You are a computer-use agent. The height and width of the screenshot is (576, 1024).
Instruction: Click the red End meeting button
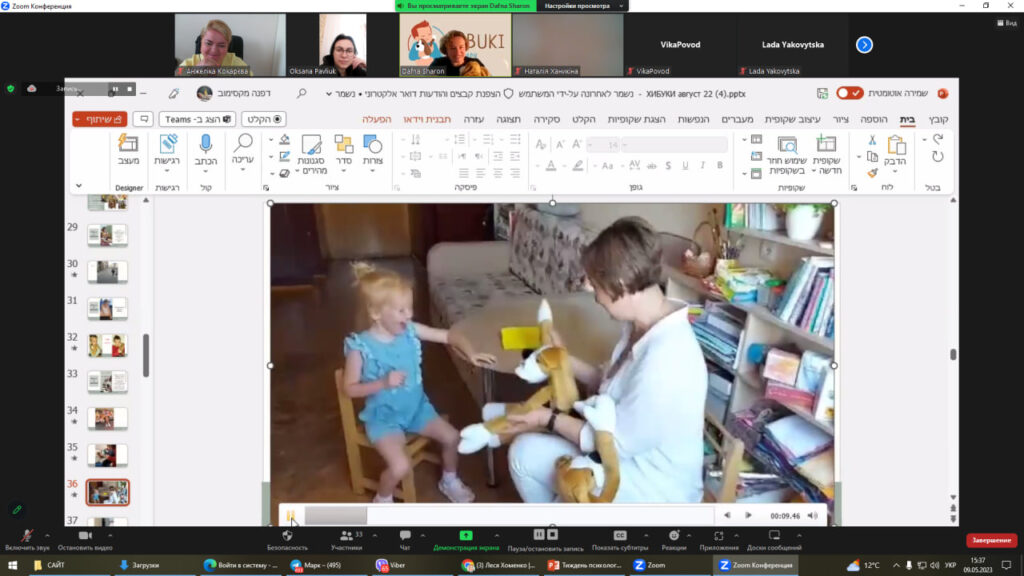[x=991, y=540]
